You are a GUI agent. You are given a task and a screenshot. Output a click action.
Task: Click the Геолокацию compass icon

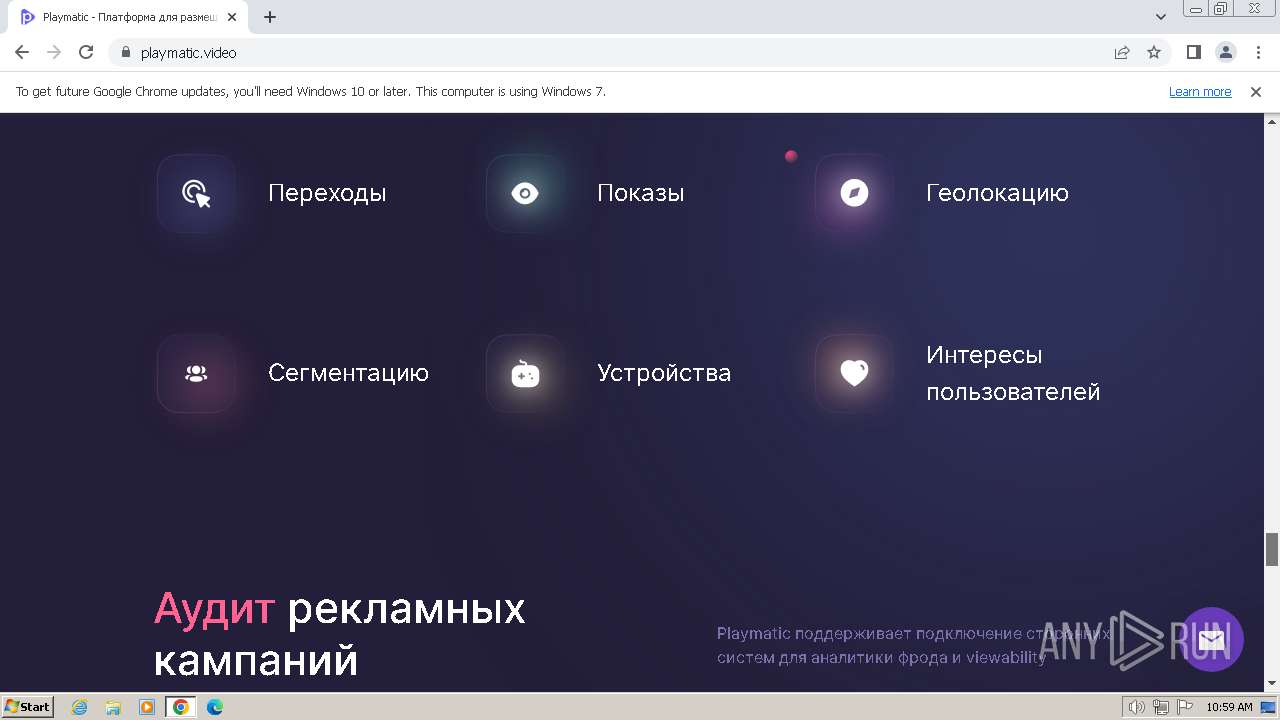coord(854,193)
